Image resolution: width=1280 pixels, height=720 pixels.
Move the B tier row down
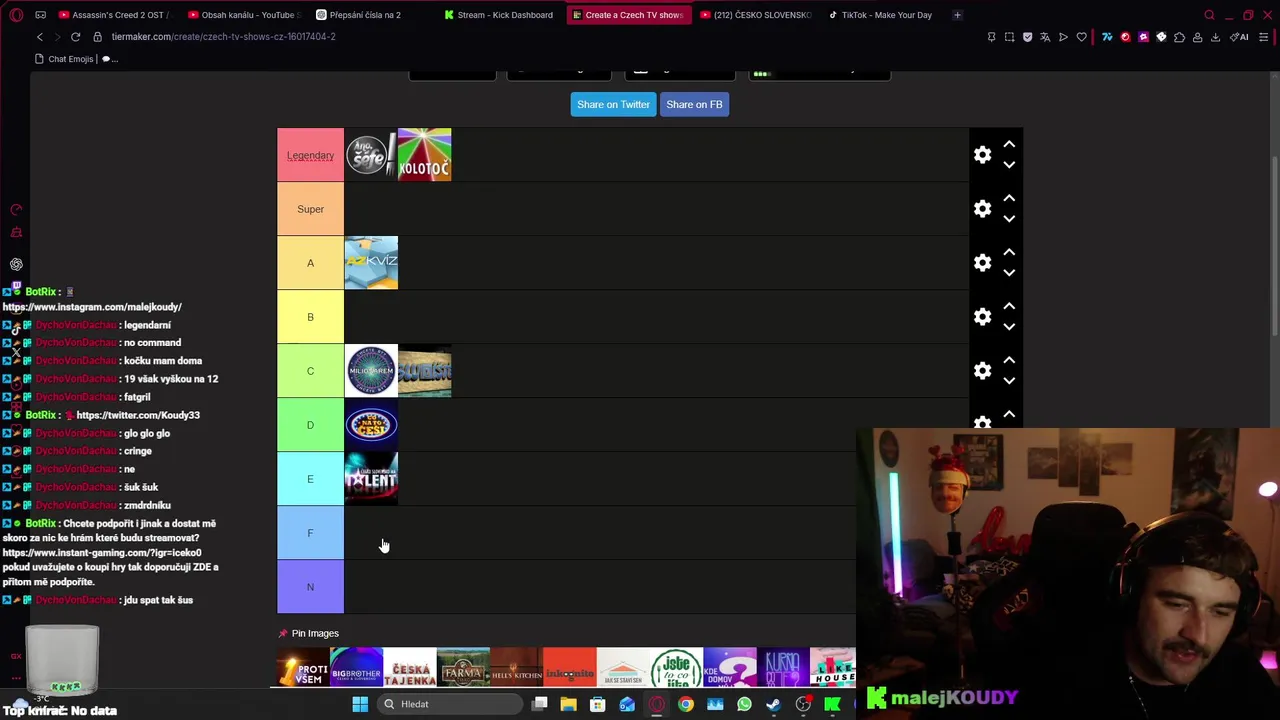pyautogui.click(x=1009, y=327)
